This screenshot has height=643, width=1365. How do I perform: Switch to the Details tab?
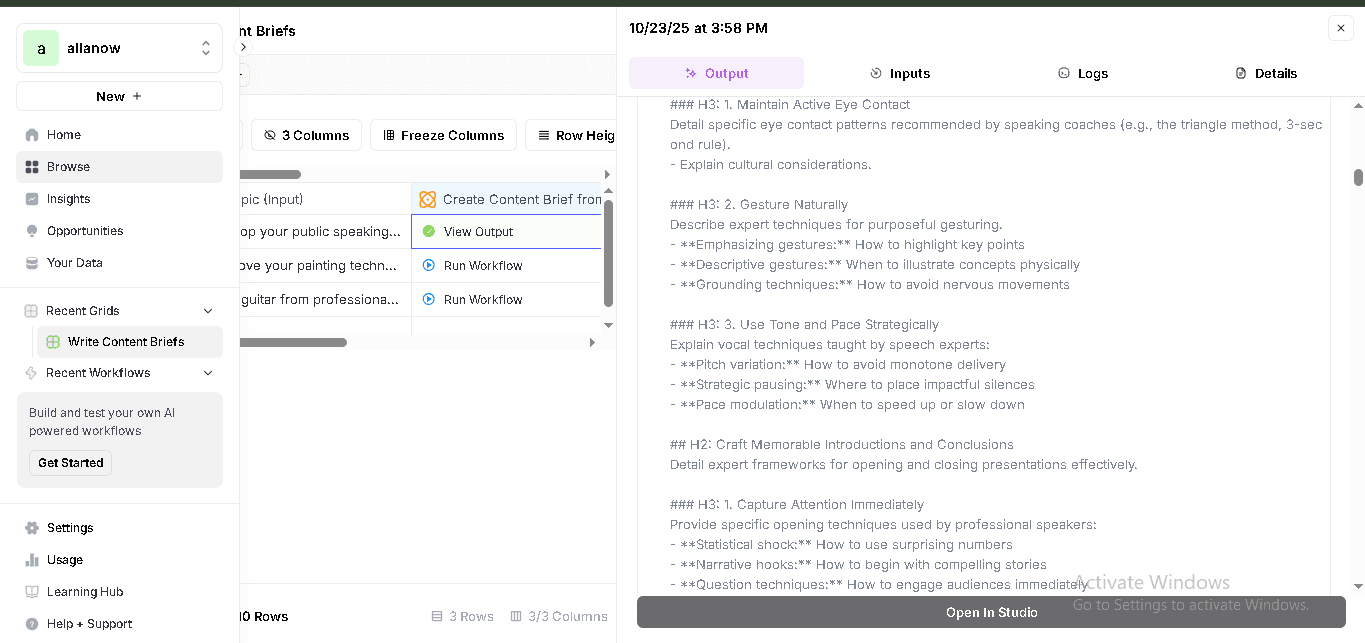point(1266,73)
